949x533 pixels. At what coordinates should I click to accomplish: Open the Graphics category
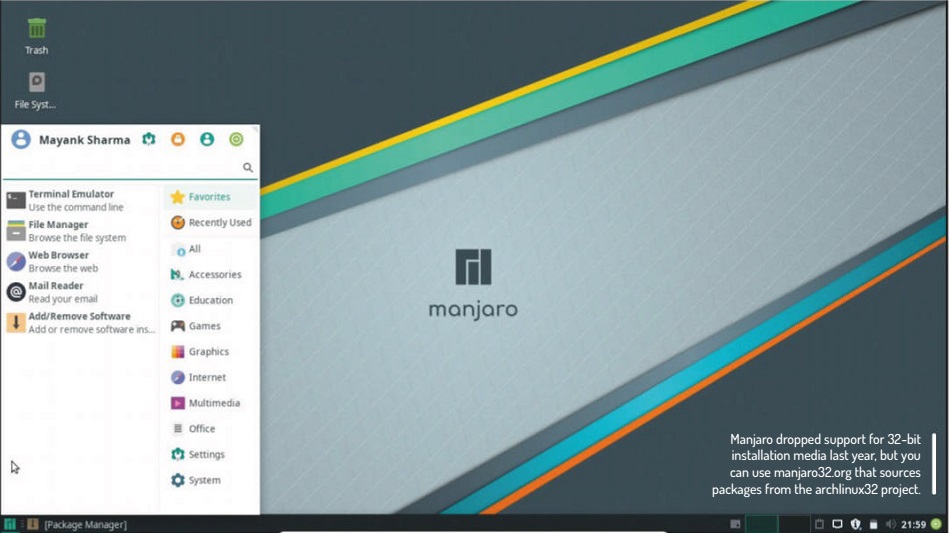210,352
